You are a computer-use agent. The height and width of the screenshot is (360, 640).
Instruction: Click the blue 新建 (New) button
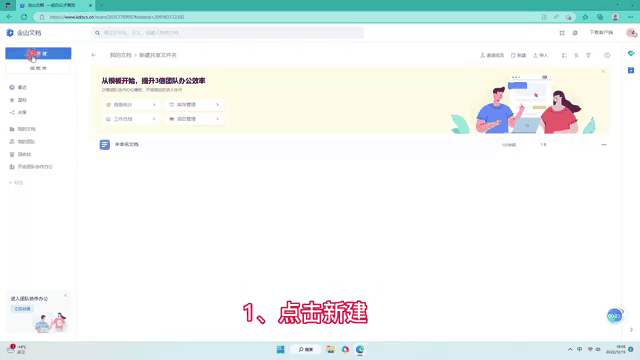point(38,53)
